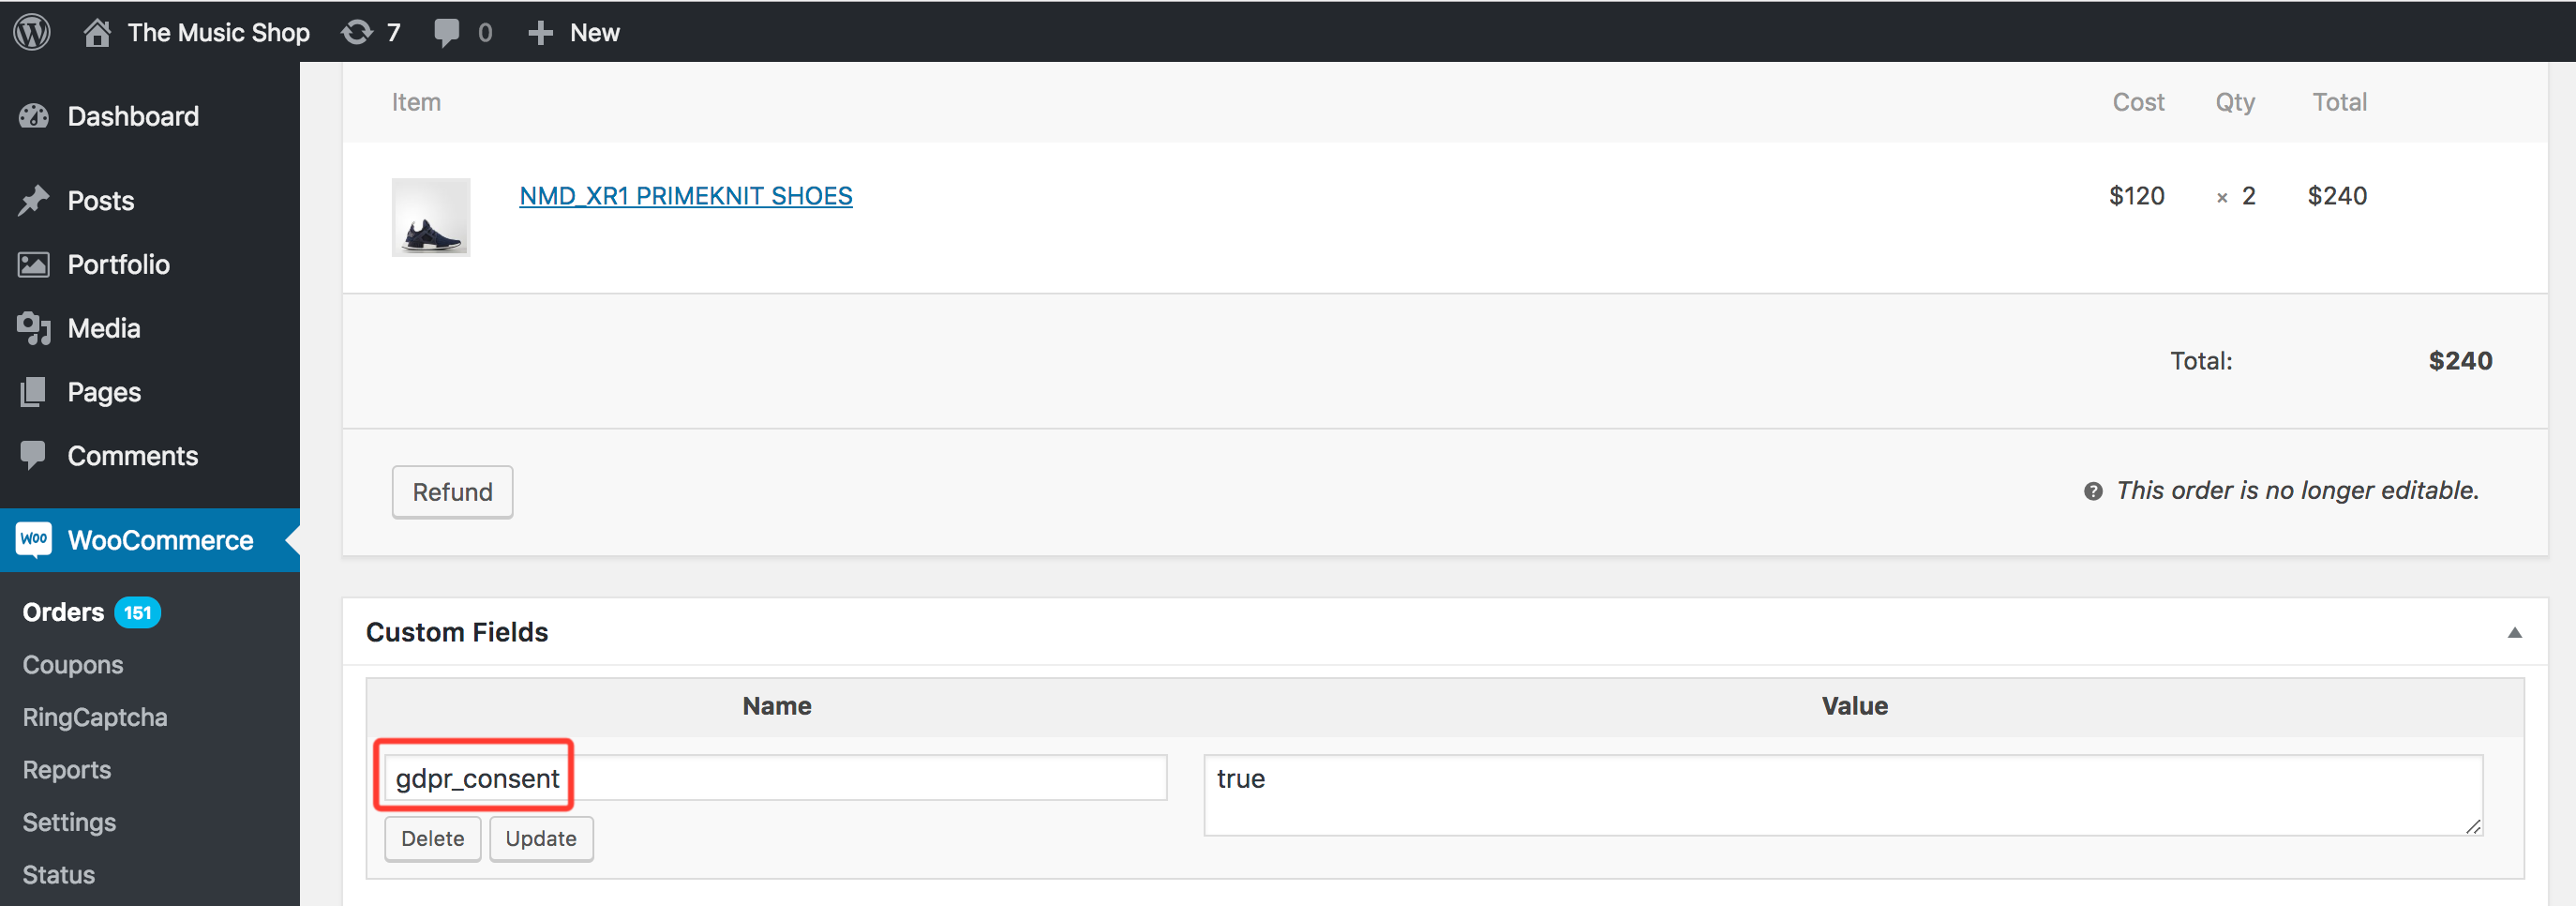Click the updates refresh icon
This screenshot has width=2576, height=906.
[x=357, y=32]
